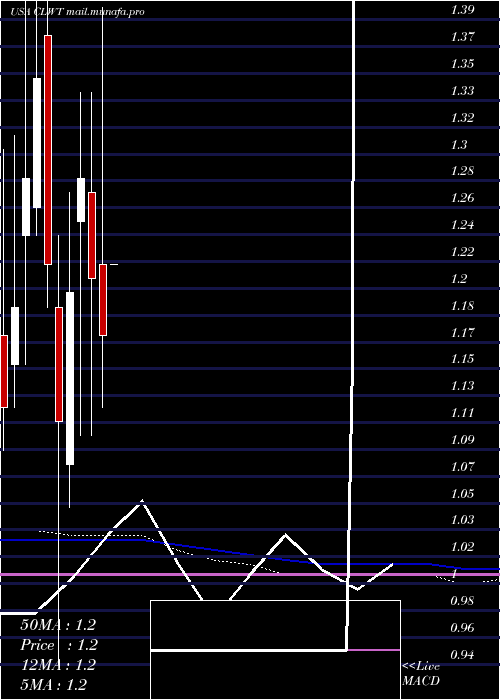Click the 1.15 price axis label

pos(462,359)
